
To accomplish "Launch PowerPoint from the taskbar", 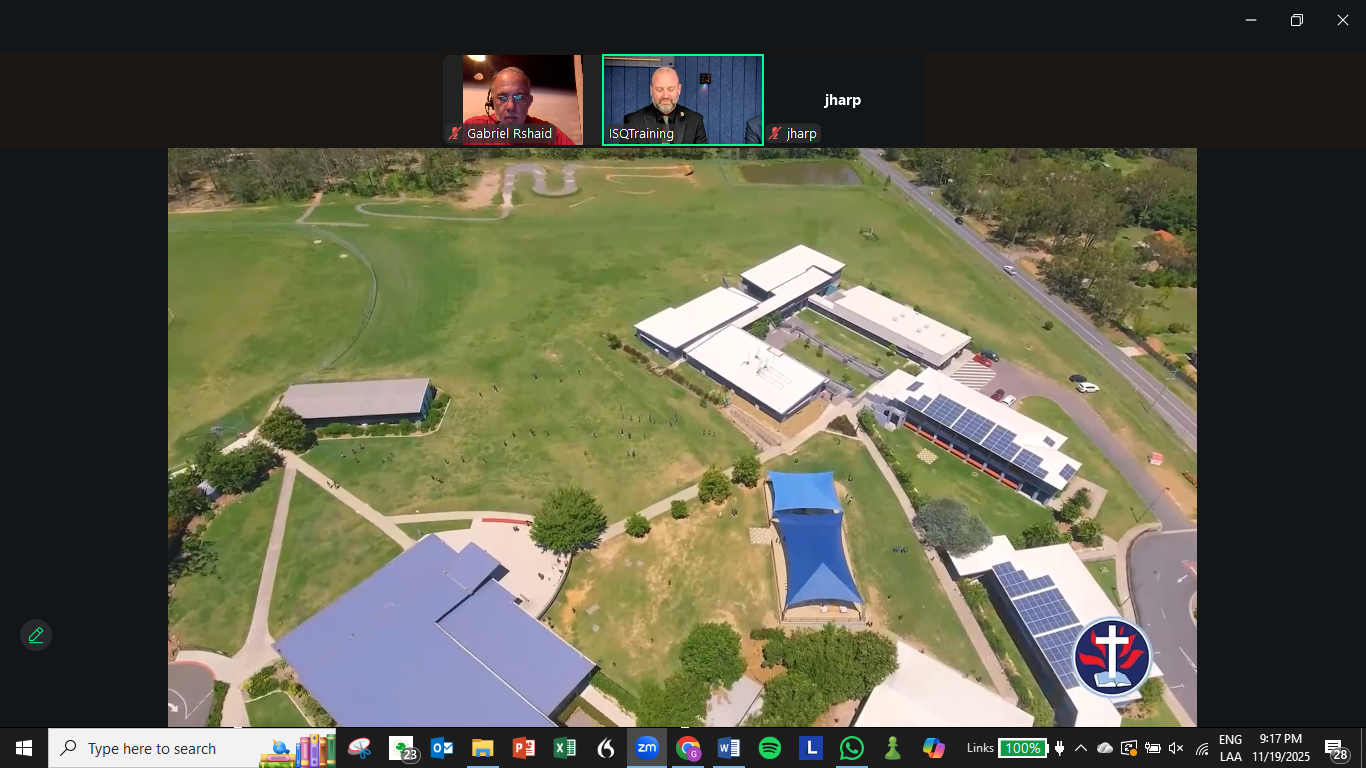I will (524, 748).
